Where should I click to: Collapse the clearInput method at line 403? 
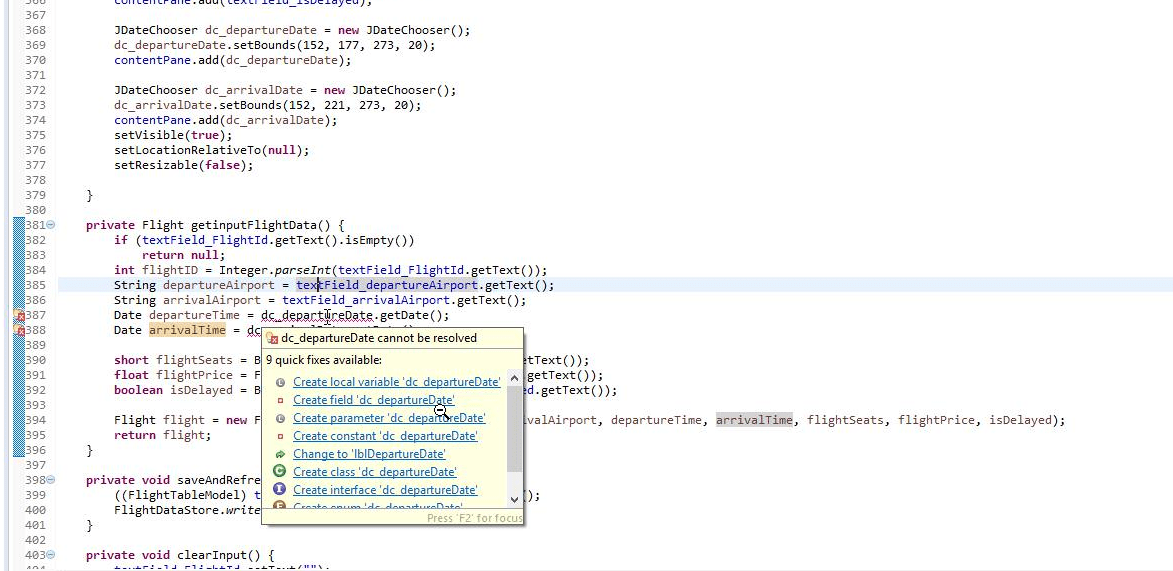[x=51, y=555]
